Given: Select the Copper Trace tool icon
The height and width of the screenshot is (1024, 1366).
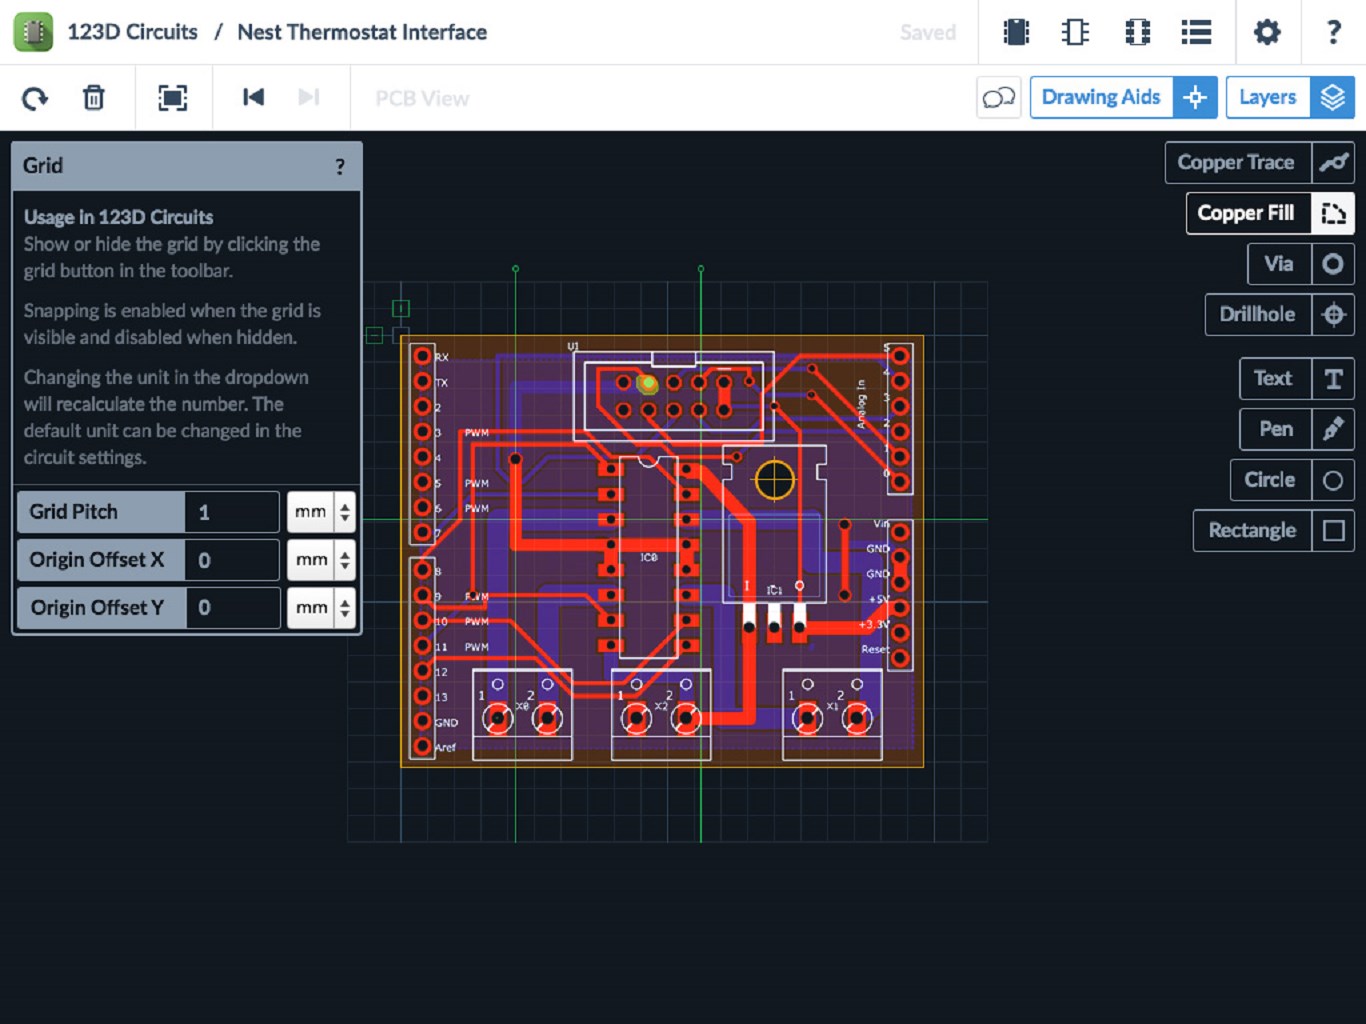Looking at the screenshot, I should 1333,162.
